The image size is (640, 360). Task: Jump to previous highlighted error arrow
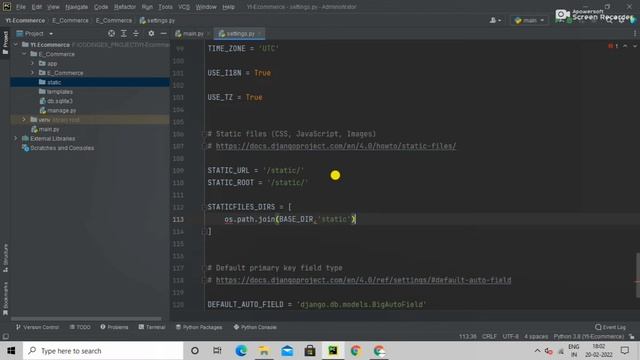click(625, 46)
